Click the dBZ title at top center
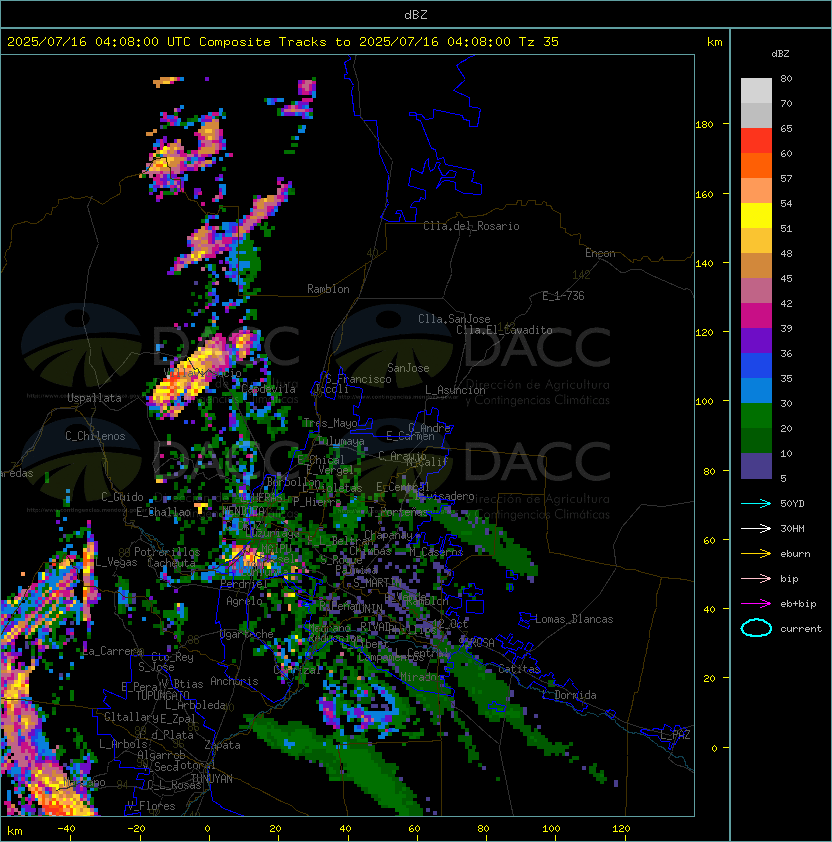832x842 pixels. point(416,15)
